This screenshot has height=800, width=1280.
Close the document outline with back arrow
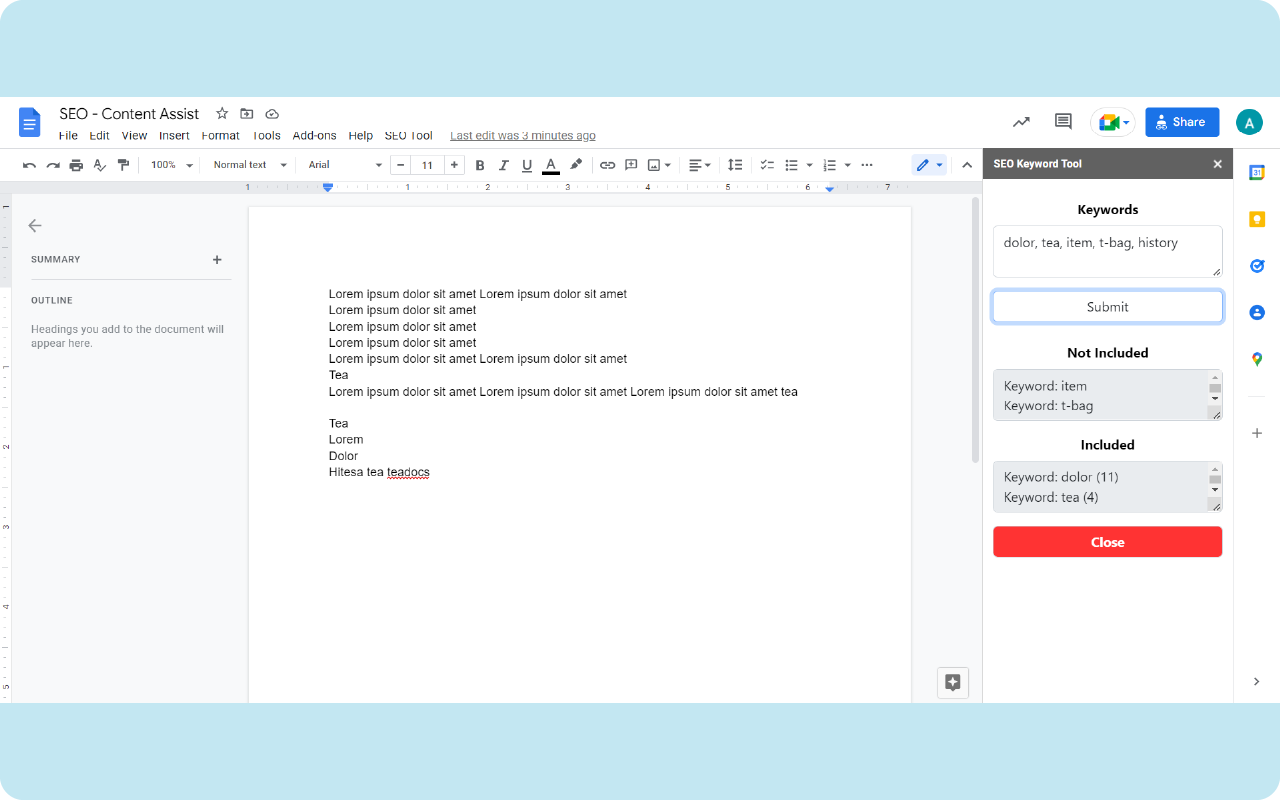click(35, 226)
